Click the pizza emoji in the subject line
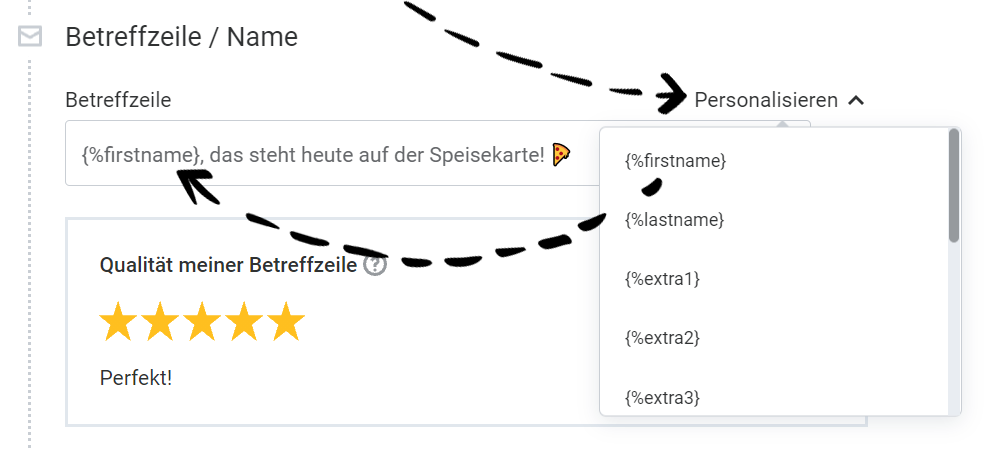Screen dimensions: 992x459 click(x=561, y=154)
